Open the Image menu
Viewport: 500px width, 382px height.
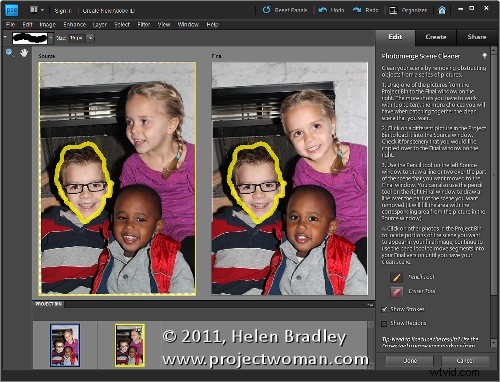pyautogui.click(x=48, y=24)
